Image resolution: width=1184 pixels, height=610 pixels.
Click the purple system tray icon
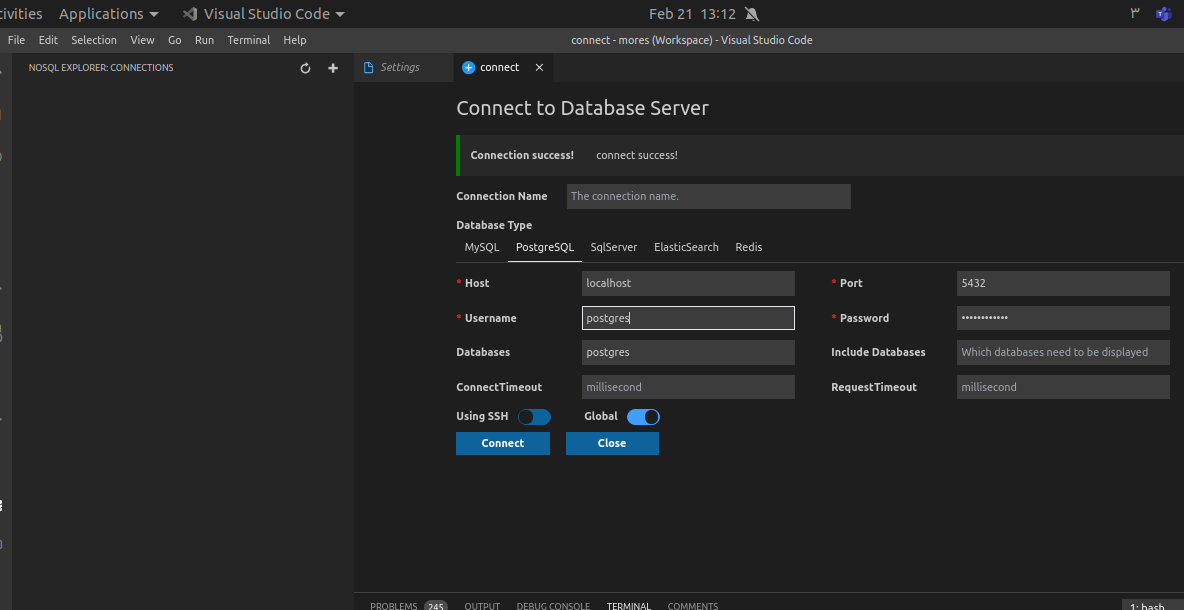pyautogui.click(x=1162, y=13)
